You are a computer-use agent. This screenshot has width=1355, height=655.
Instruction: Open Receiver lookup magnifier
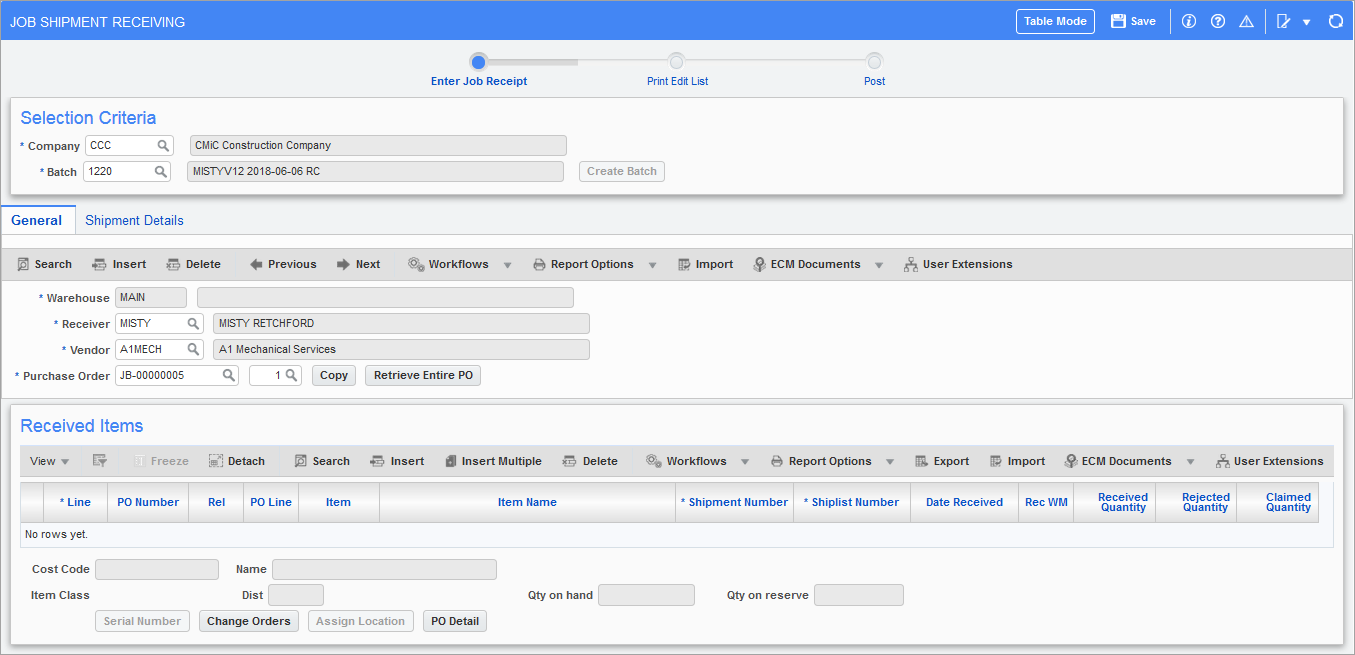(x=193, y=323)
